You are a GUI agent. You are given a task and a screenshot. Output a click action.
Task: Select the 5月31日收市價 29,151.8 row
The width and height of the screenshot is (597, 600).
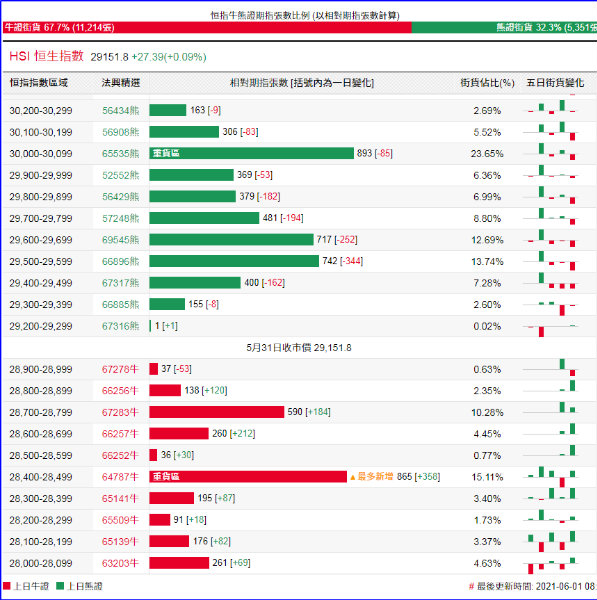(x=298, y=347)
